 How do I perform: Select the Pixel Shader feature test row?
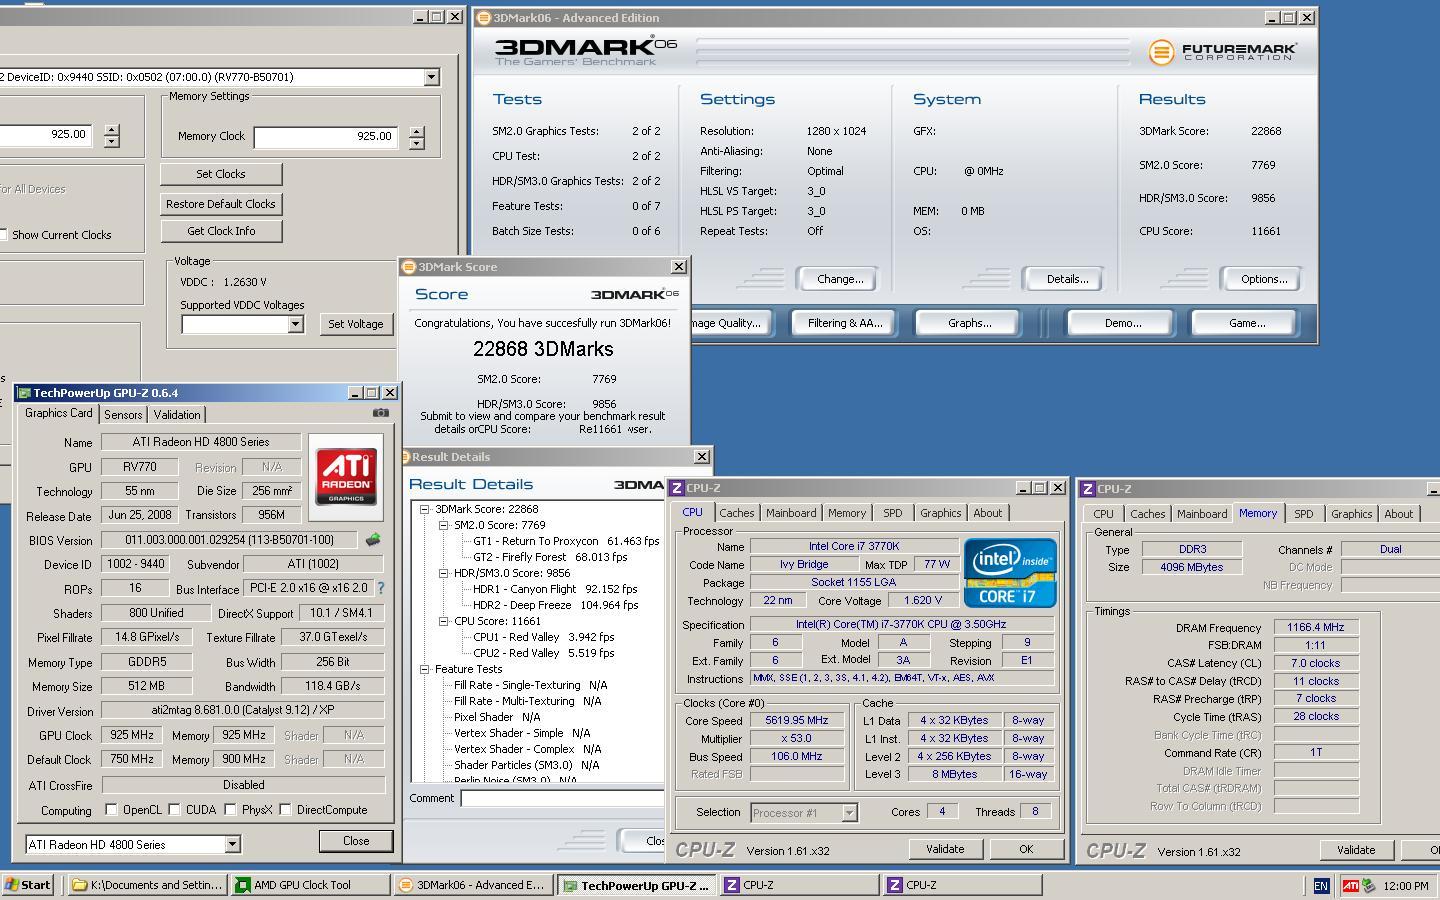pyautogui.click(x=497, y=717)
